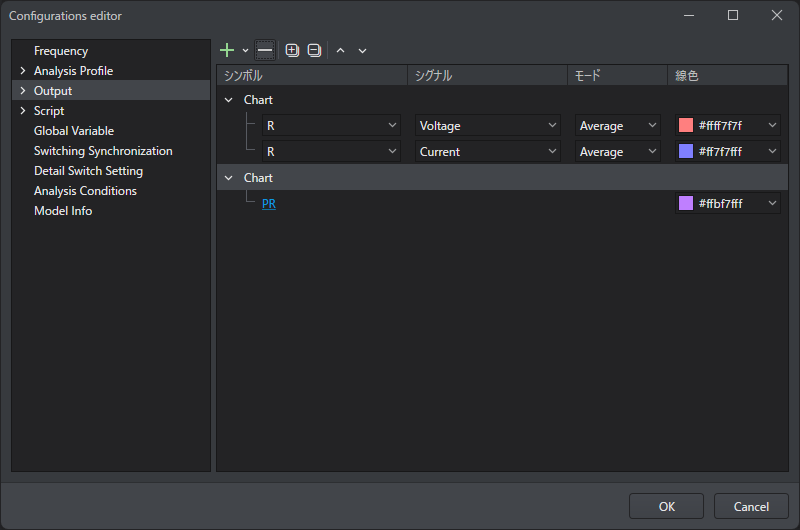Click the 線色 column header

click(x=728, y=75)
